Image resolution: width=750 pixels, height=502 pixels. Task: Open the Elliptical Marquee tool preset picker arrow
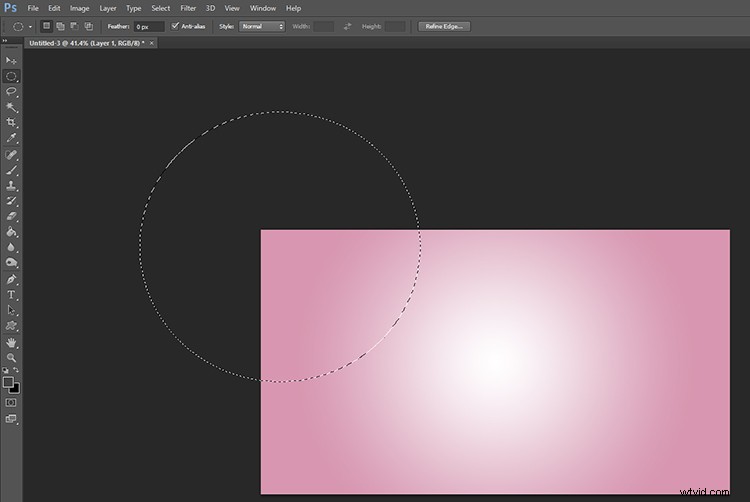coord(30,27)
